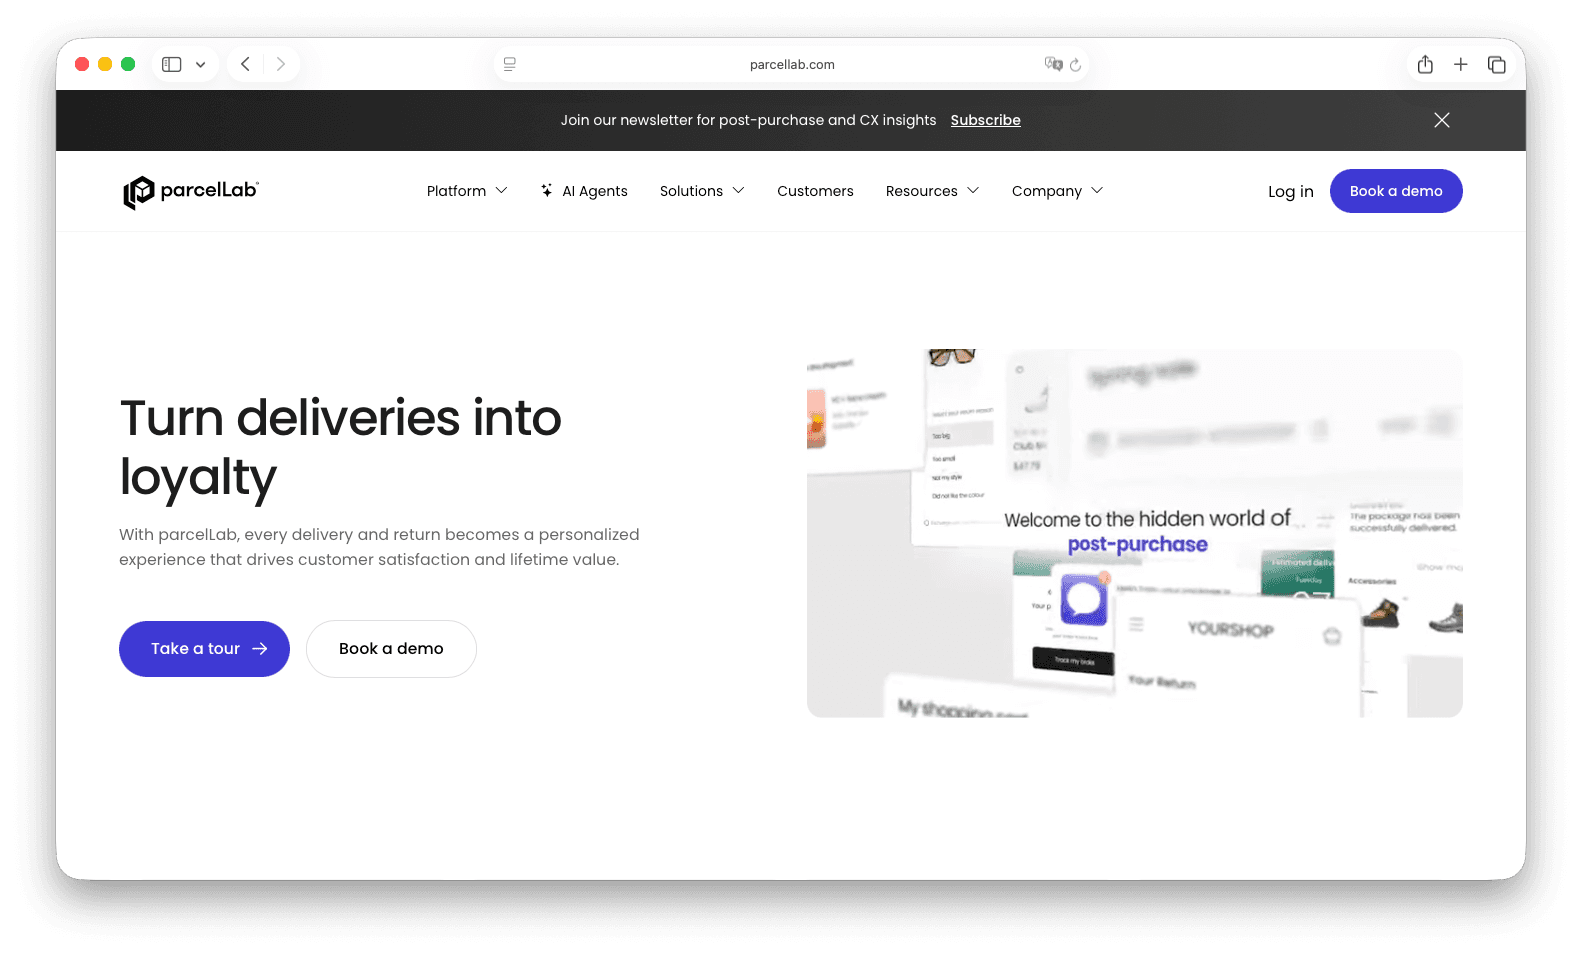Open a new tab with the plus icon
This screenshot has height=954, width=1582.
(x=1461, y=64)
